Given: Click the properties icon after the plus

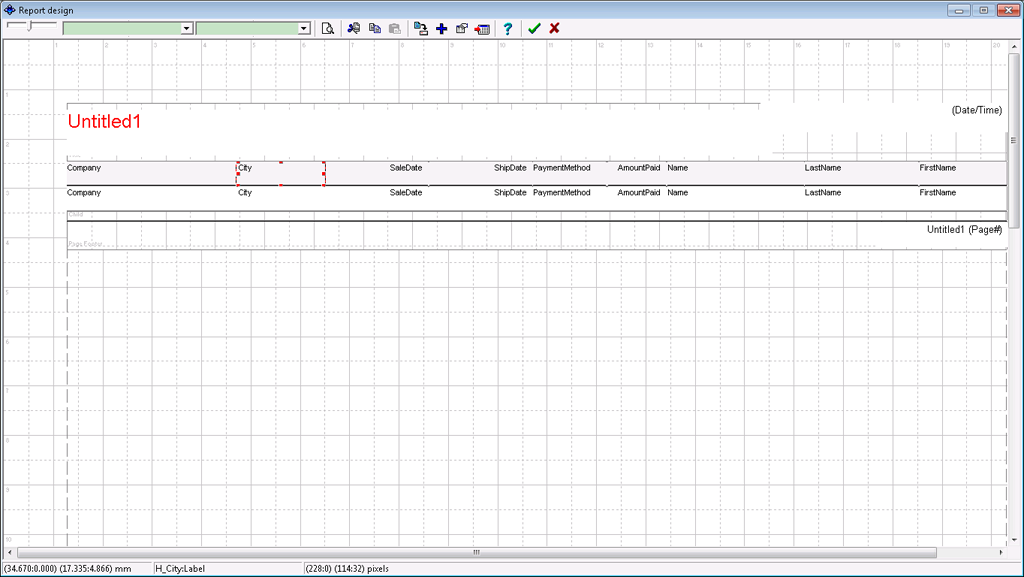Looking at the screenshot, I should (x=461, y=28).
